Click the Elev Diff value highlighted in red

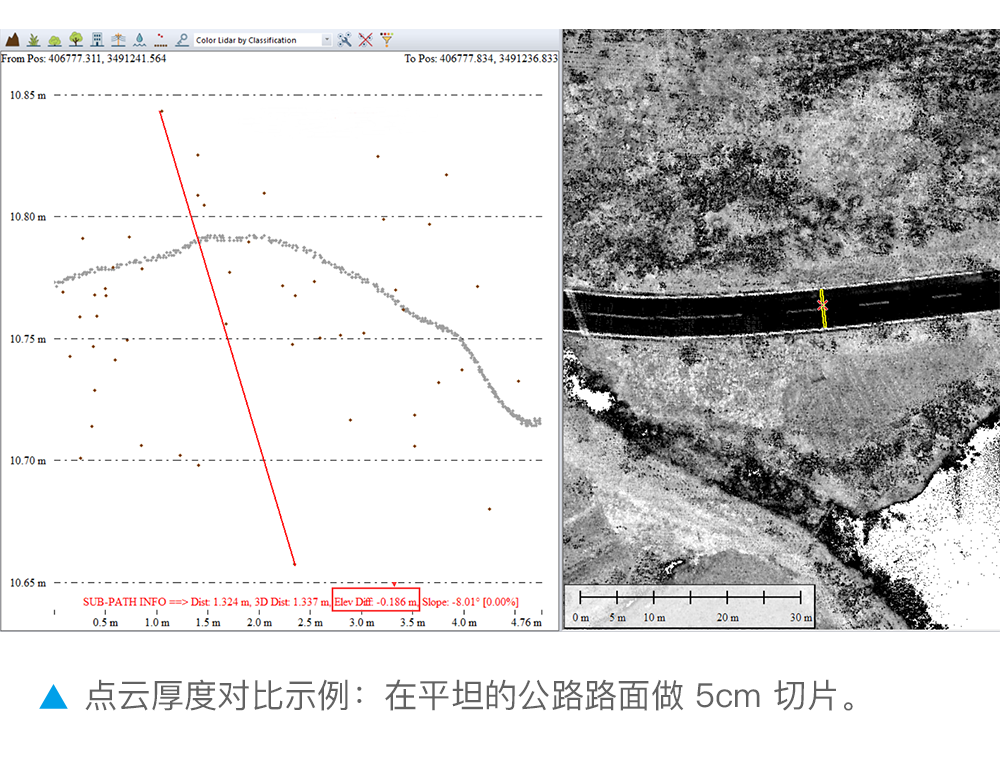click(x=376, y=602)
